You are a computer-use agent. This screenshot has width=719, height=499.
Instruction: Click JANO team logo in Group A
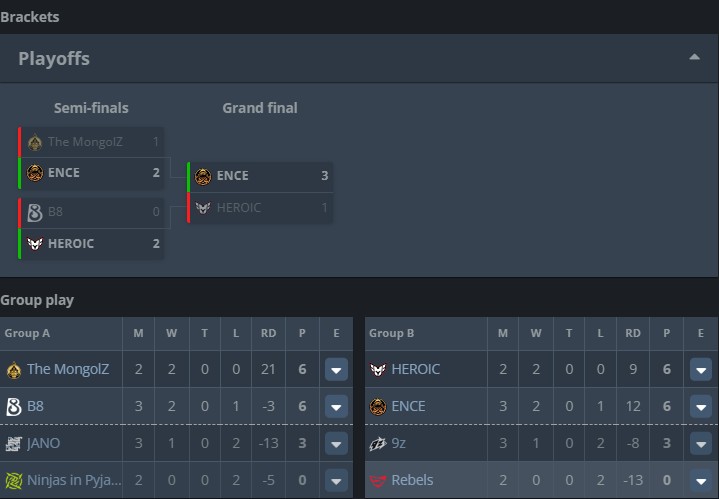click(14, 443)
